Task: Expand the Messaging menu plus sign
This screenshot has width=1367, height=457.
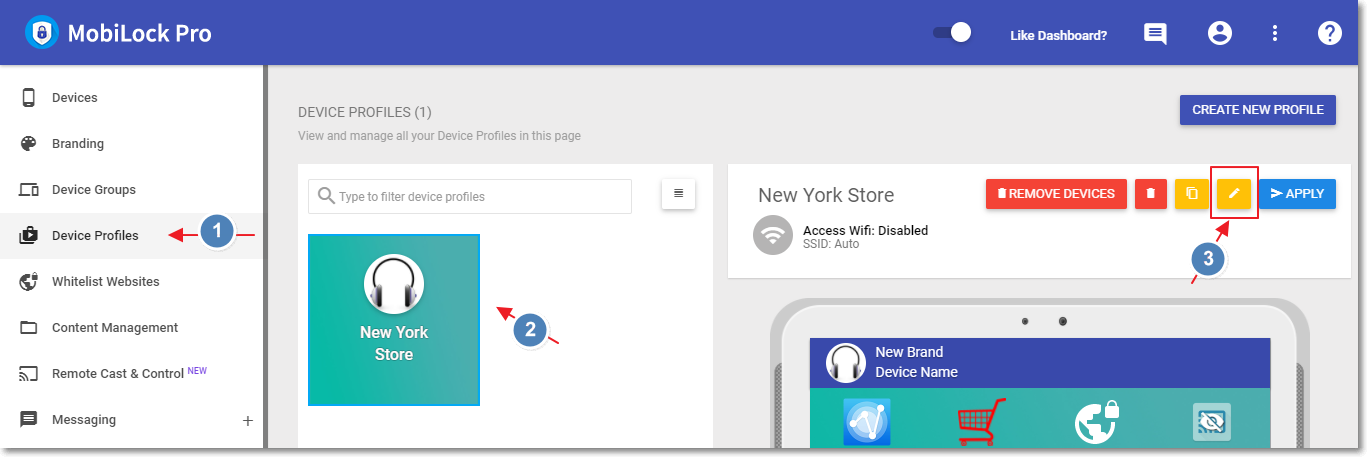Action: tap(248, 421)
